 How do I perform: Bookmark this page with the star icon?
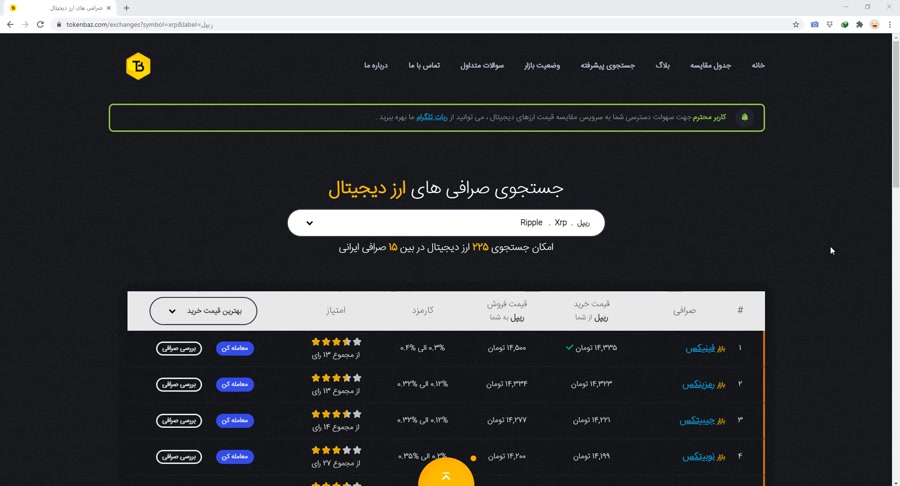pyautogui.click(x=796, y=25)
